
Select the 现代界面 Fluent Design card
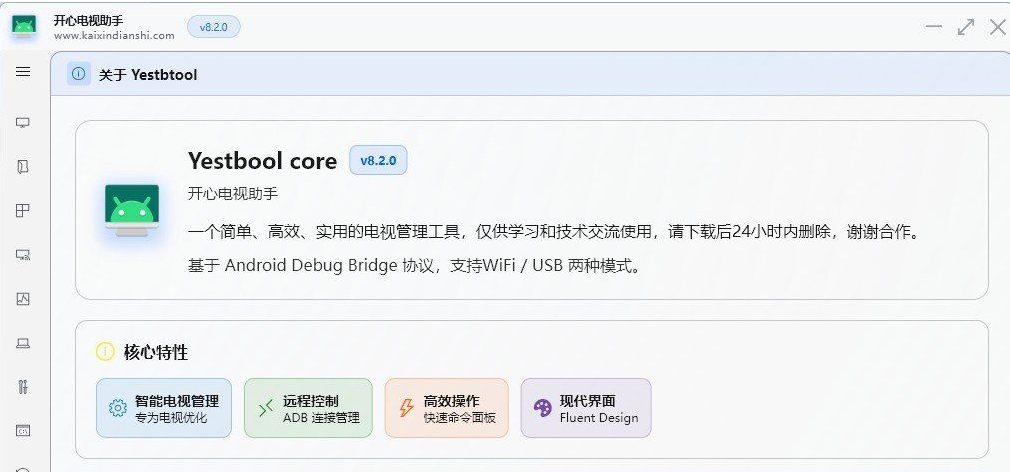coord(586,408)
